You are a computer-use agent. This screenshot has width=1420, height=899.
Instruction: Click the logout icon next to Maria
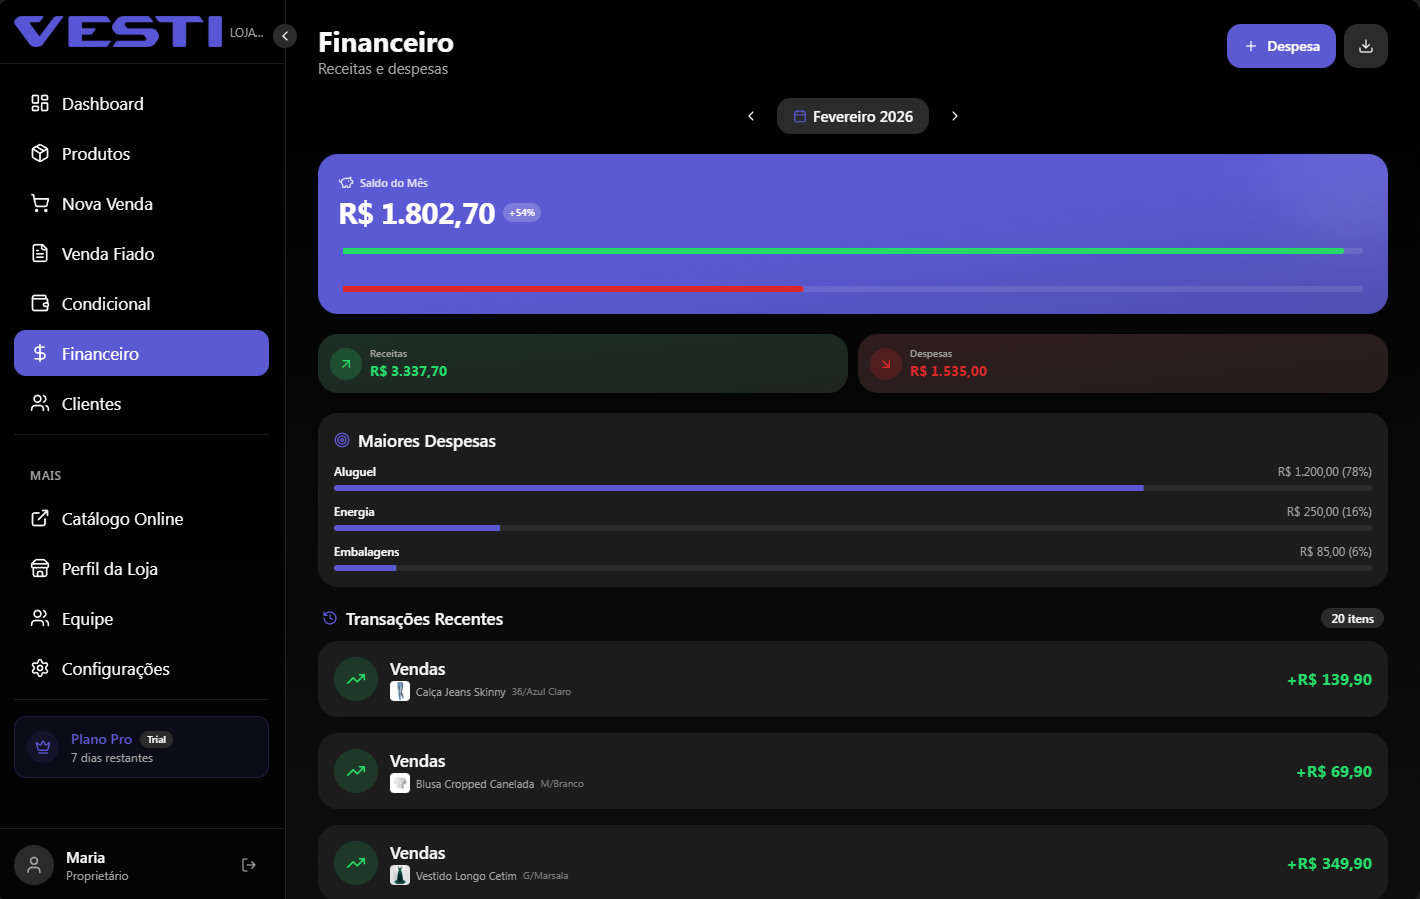click(248, 864)
